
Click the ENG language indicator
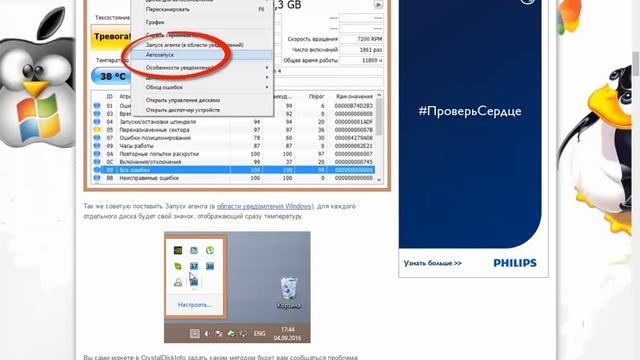click(260, 334)
